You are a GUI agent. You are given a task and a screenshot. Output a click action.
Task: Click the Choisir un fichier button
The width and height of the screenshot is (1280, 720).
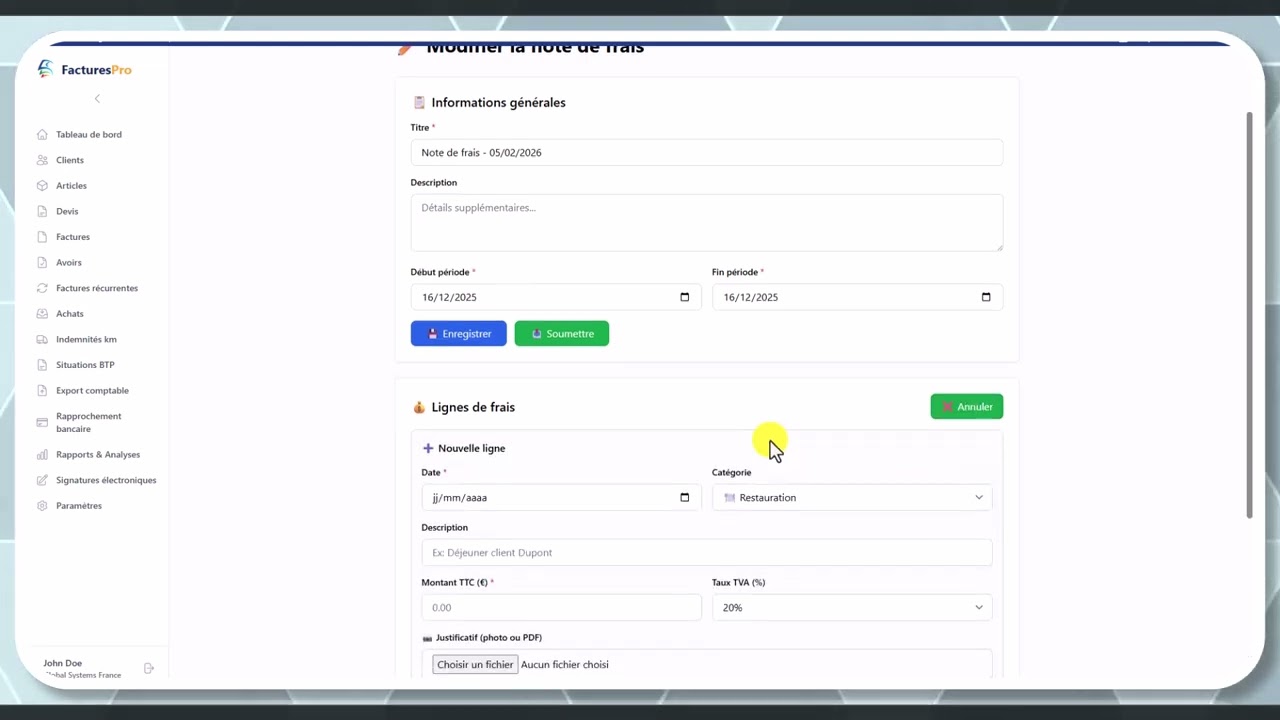[475, 664]
